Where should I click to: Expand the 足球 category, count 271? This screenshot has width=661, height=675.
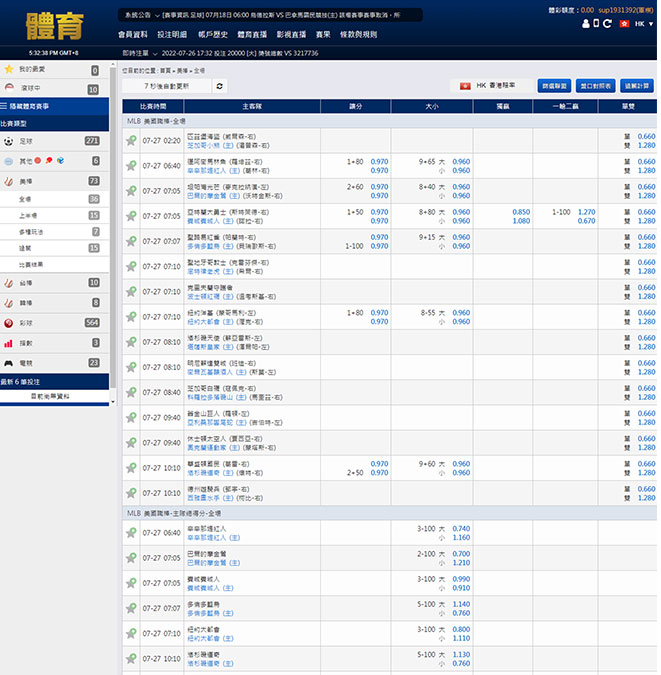(x=54, y=141)
